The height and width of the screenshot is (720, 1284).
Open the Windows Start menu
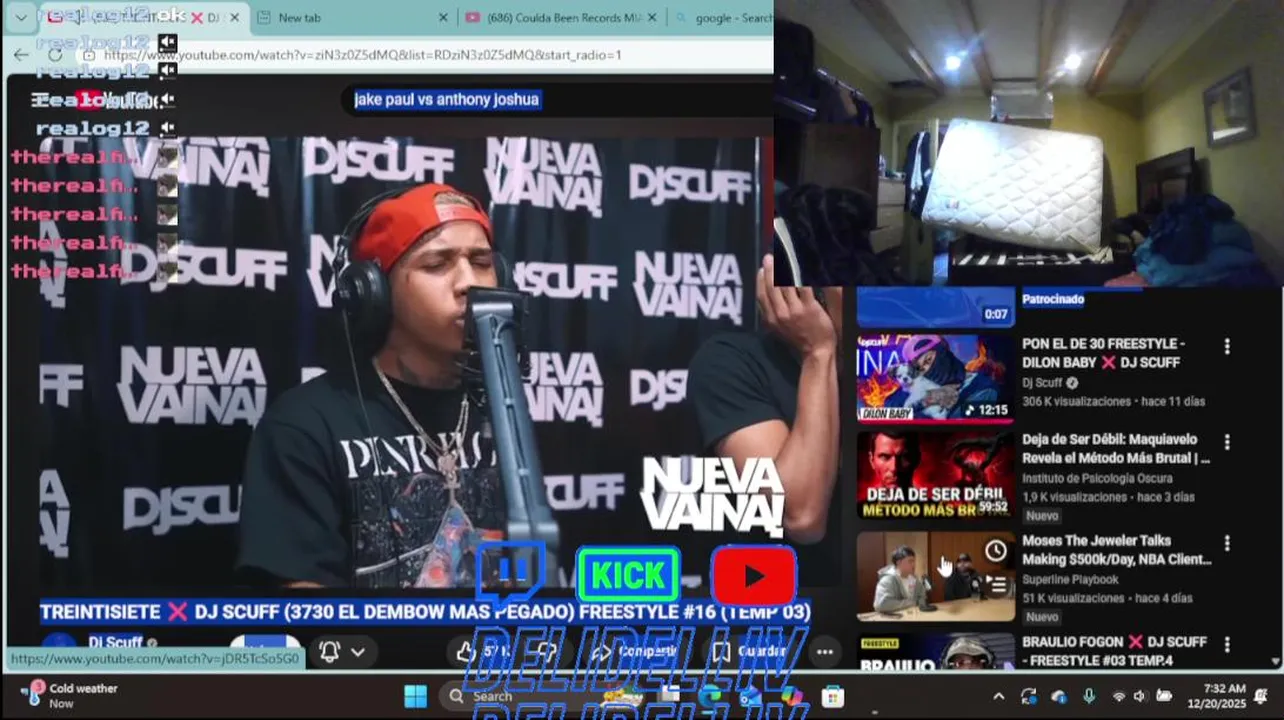pos(415,696)
